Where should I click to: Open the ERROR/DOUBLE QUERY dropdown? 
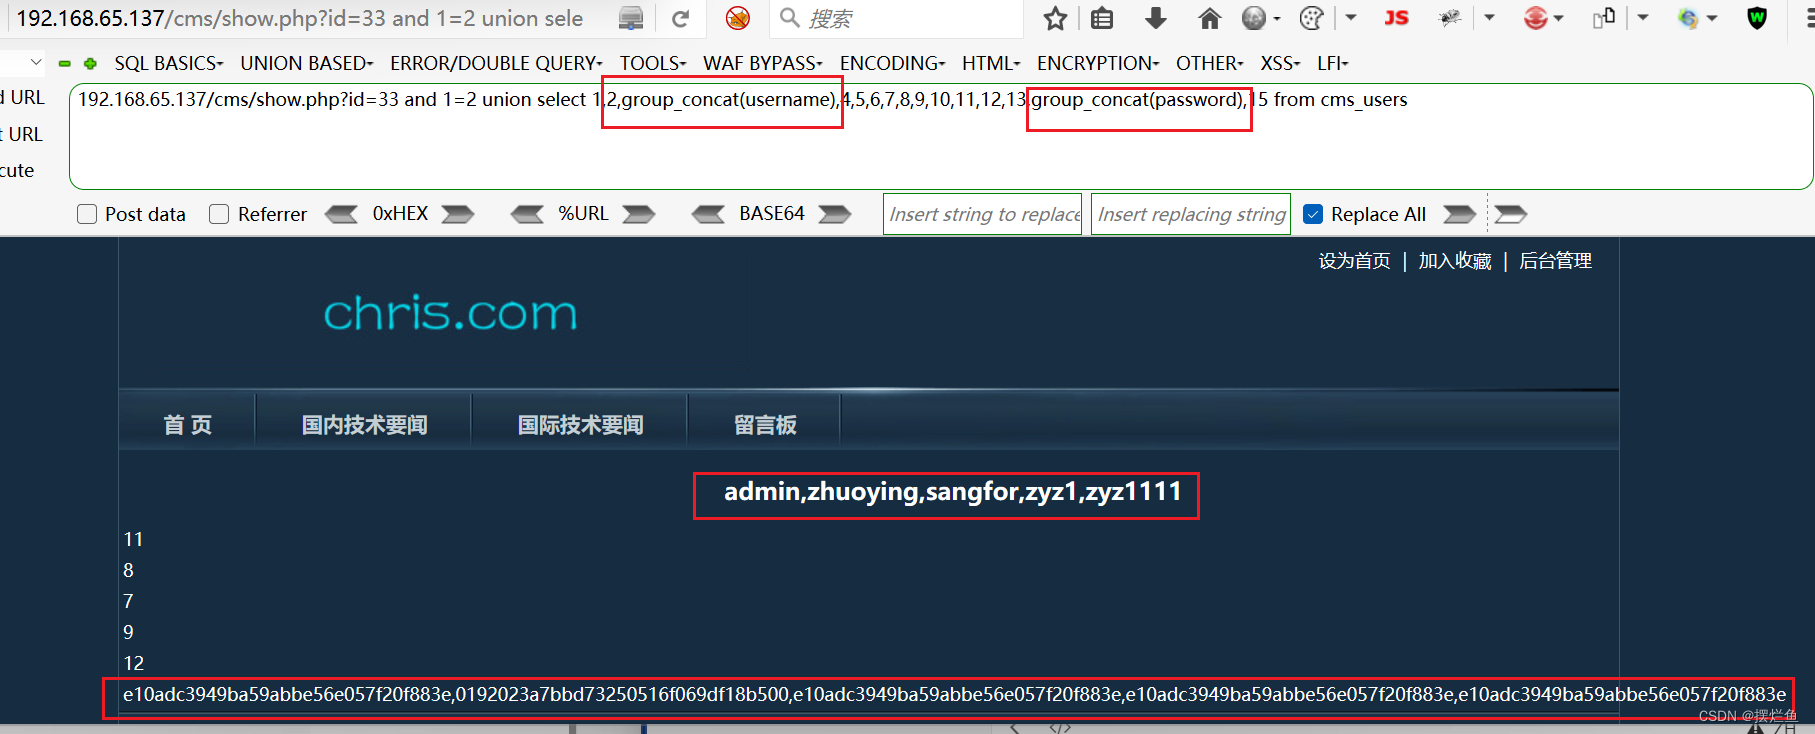click(x=496, y=63)
